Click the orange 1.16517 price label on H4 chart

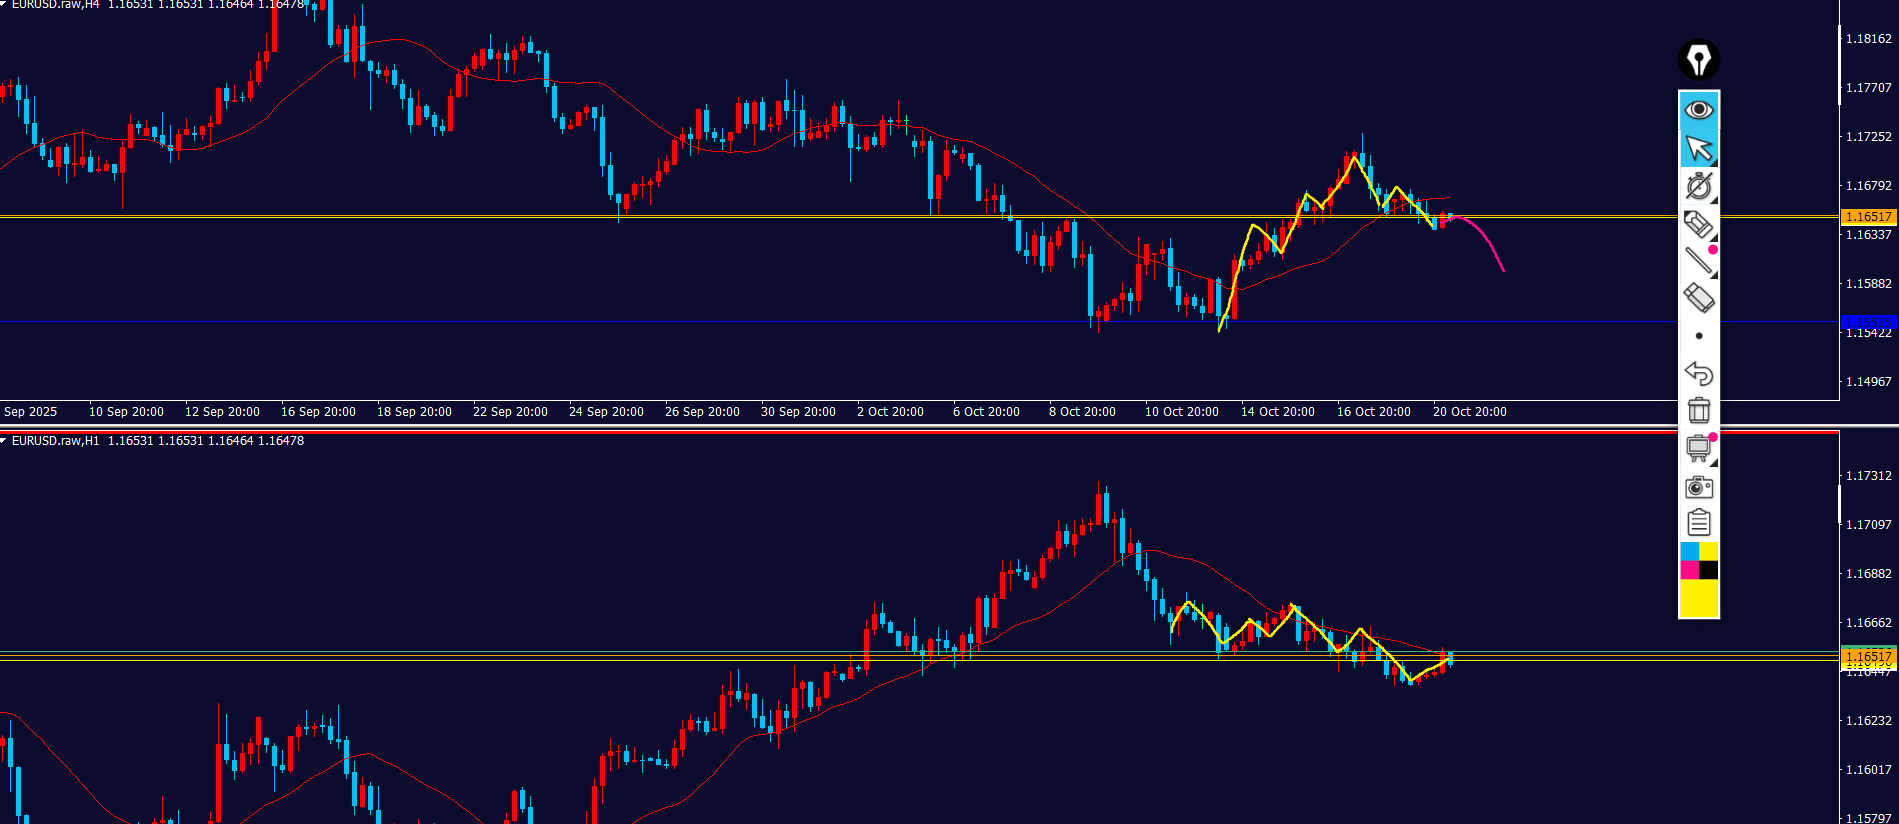(x=1867, y=217)
